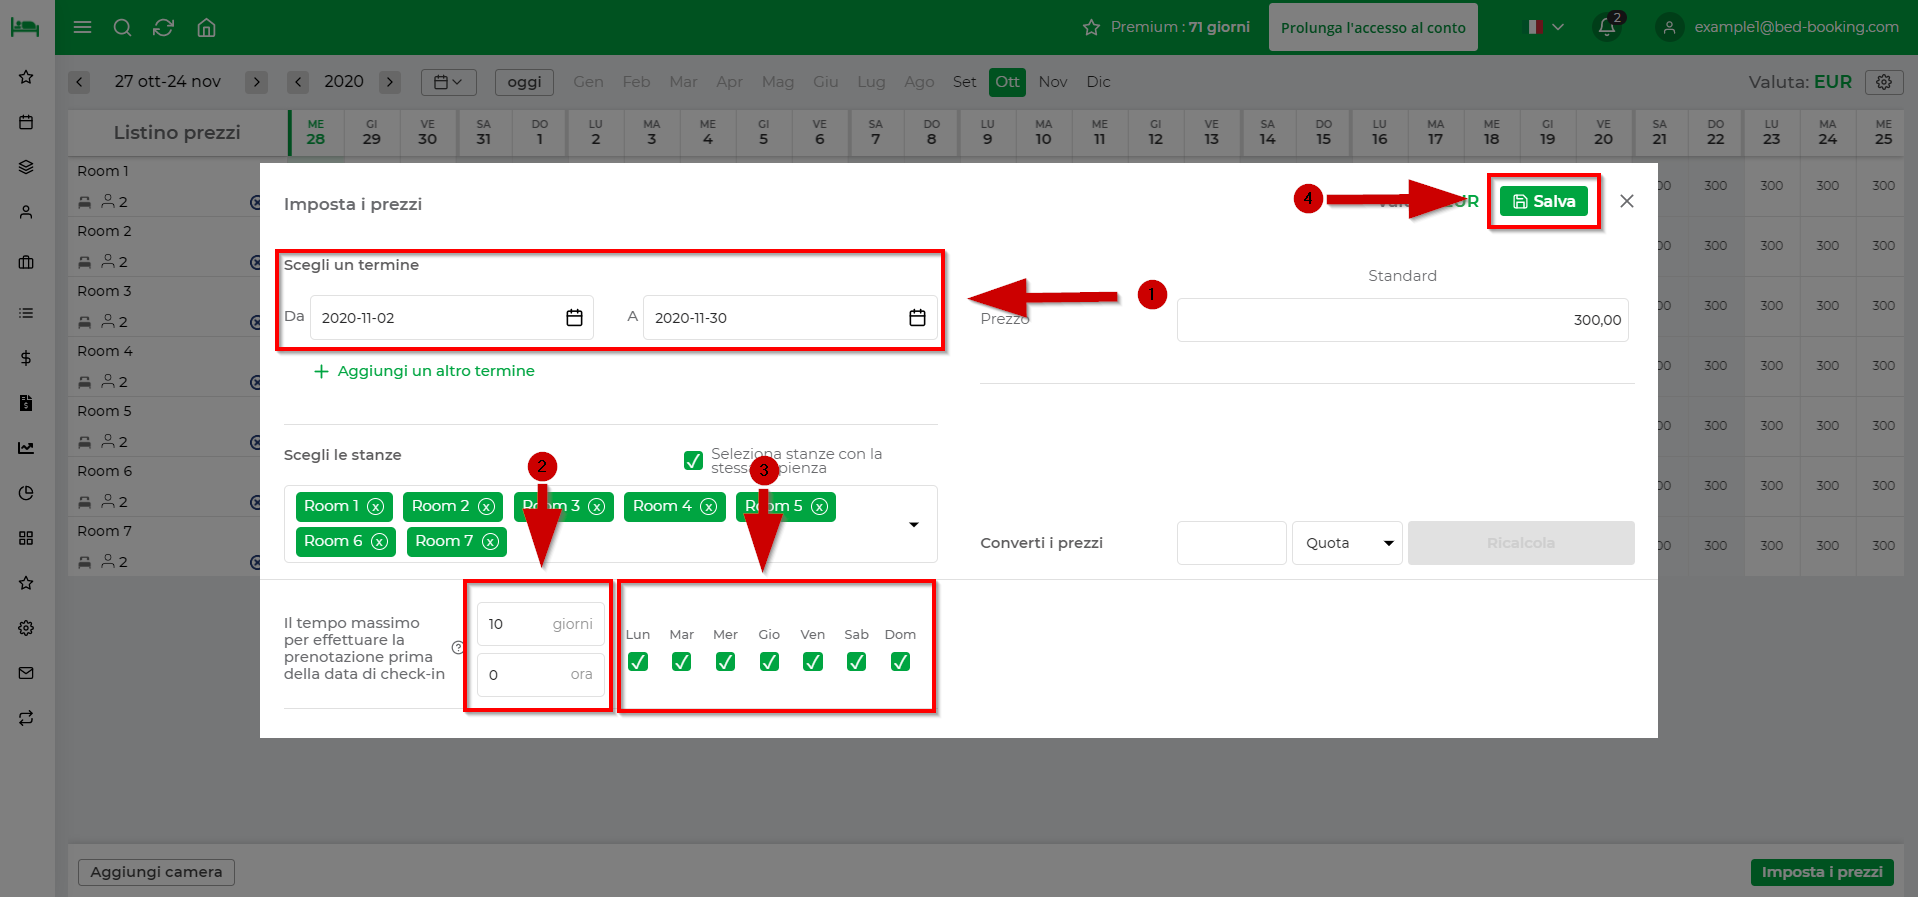
Task: Open the notifications bell
Action: (1607, 27)
